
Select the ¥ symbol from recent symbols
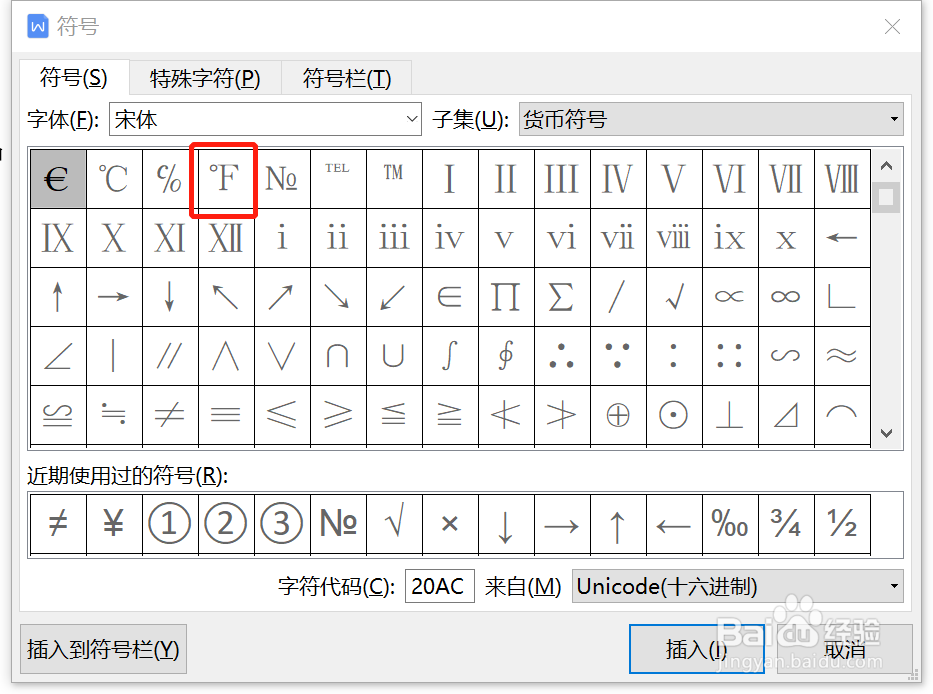[113, 523]
